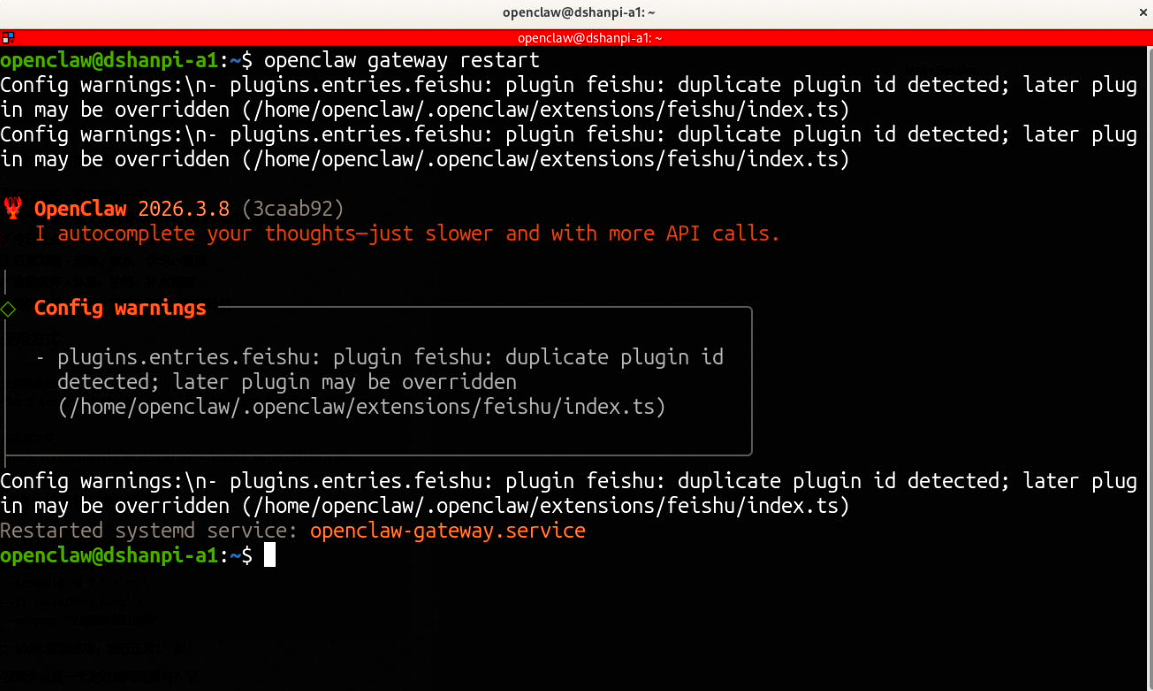Click the block cursor at the prompt
The width and height of the screenshot is (1153, 691).
(269, 555)
